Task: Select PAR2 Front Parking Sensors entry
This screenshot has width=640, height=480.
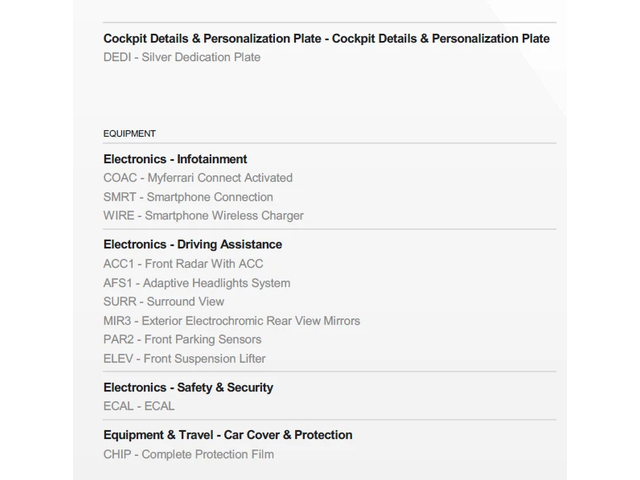Action: (182, 340)
